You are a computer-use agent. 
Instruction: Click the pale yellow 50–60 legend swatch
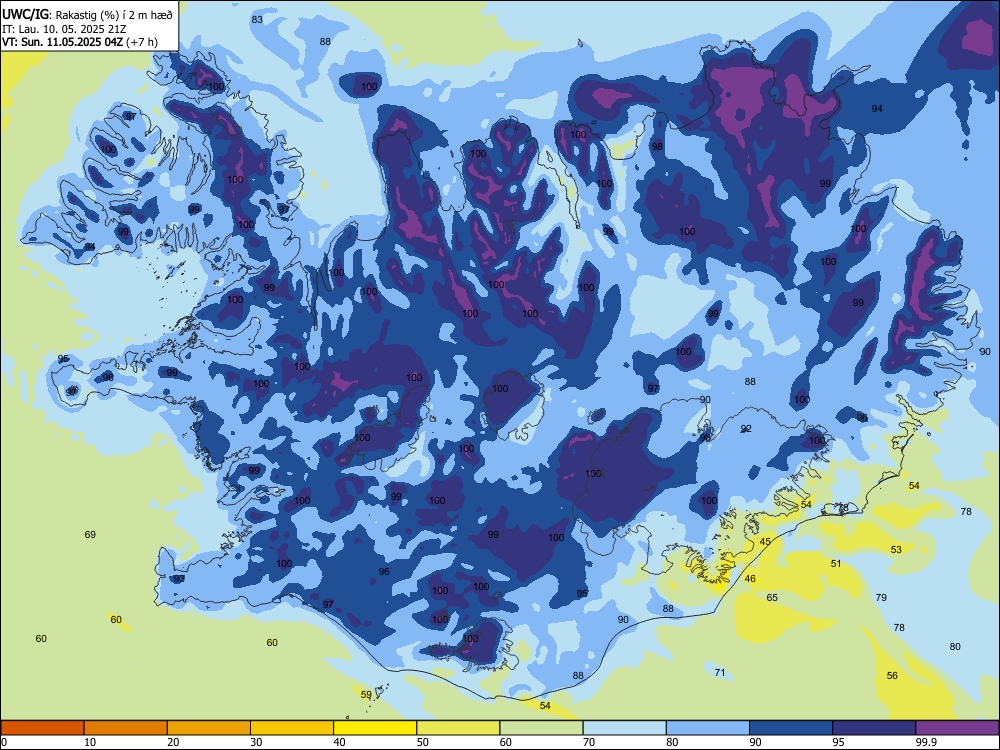458,728
